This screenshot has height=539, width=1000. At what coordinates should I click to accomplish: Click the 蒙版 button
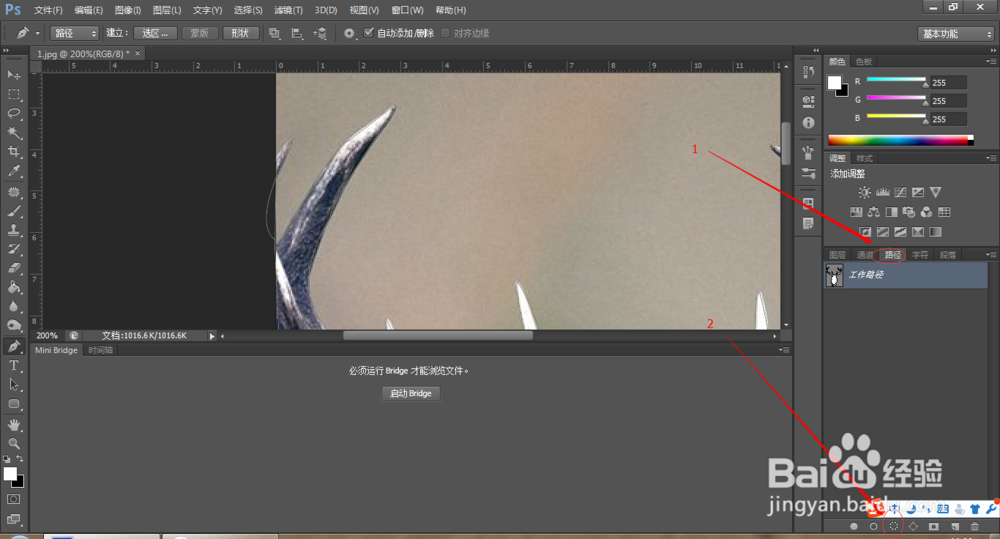click(x=200, y=33)
